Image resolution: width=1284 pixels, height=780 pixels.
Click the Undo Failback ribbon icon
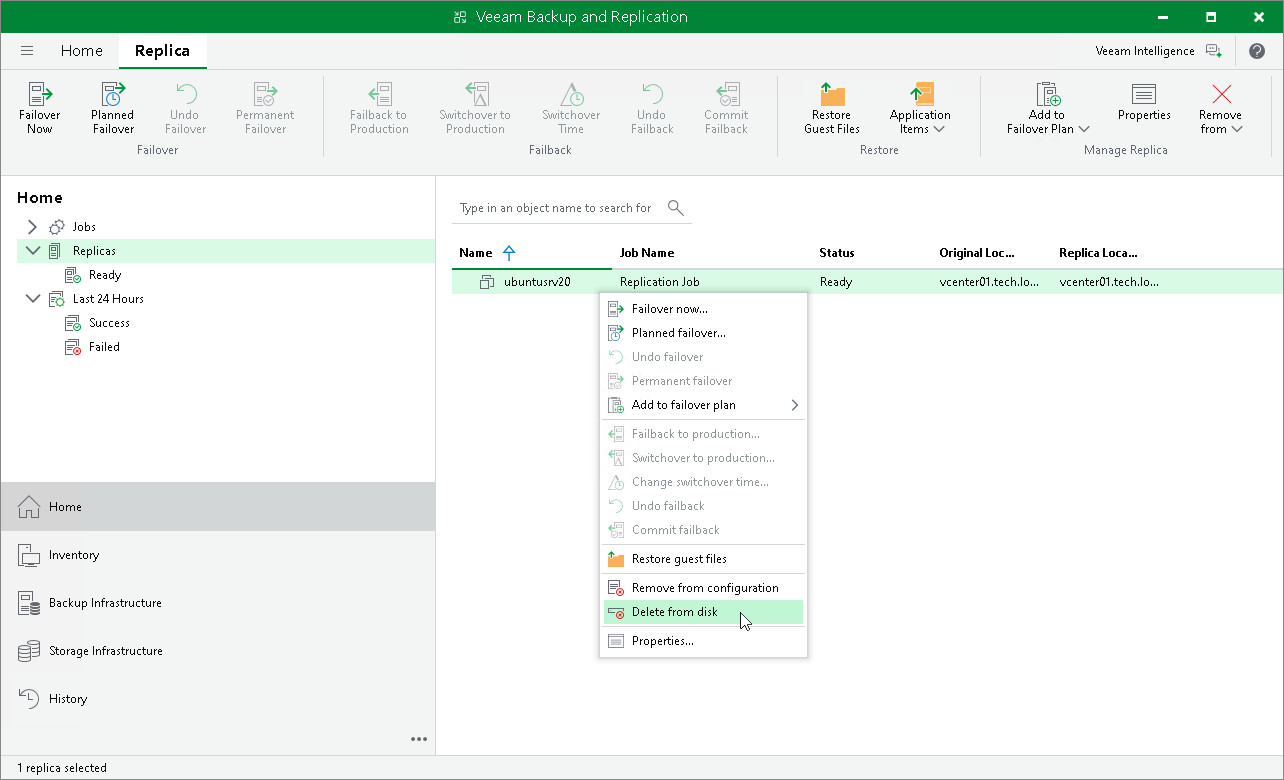(652, 108)
